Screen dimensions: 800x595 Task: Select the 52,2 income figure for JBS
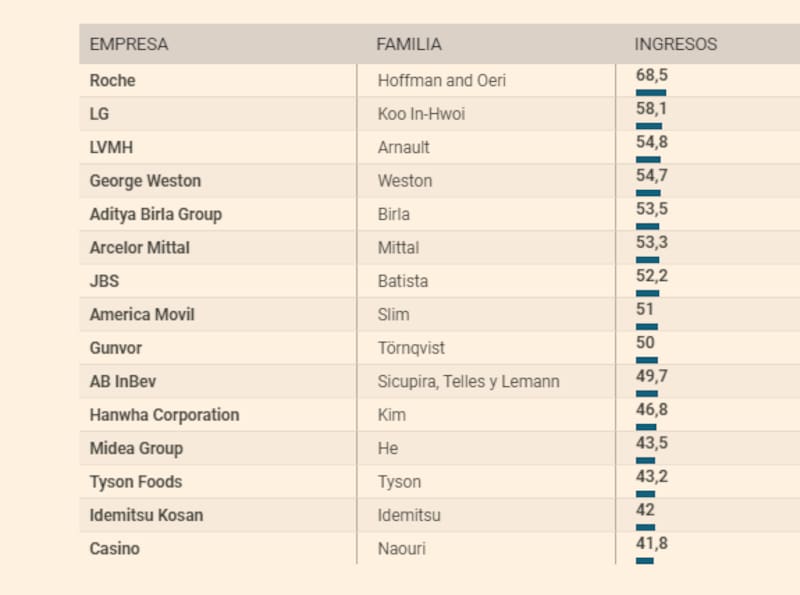click(651, 276)
